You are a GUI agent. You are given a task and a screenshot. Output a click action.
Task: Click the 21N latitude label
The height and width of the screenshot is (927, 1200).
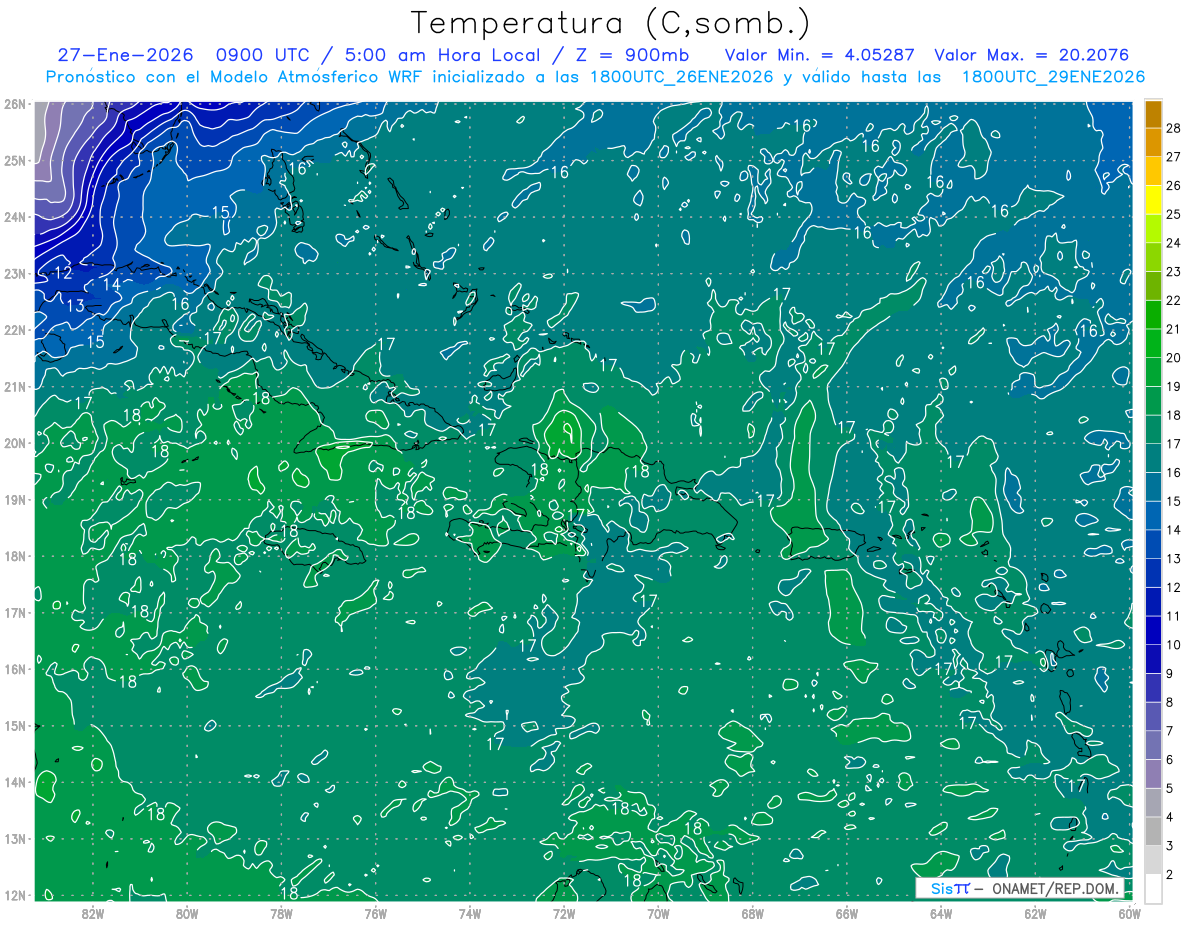coord(14,386)
